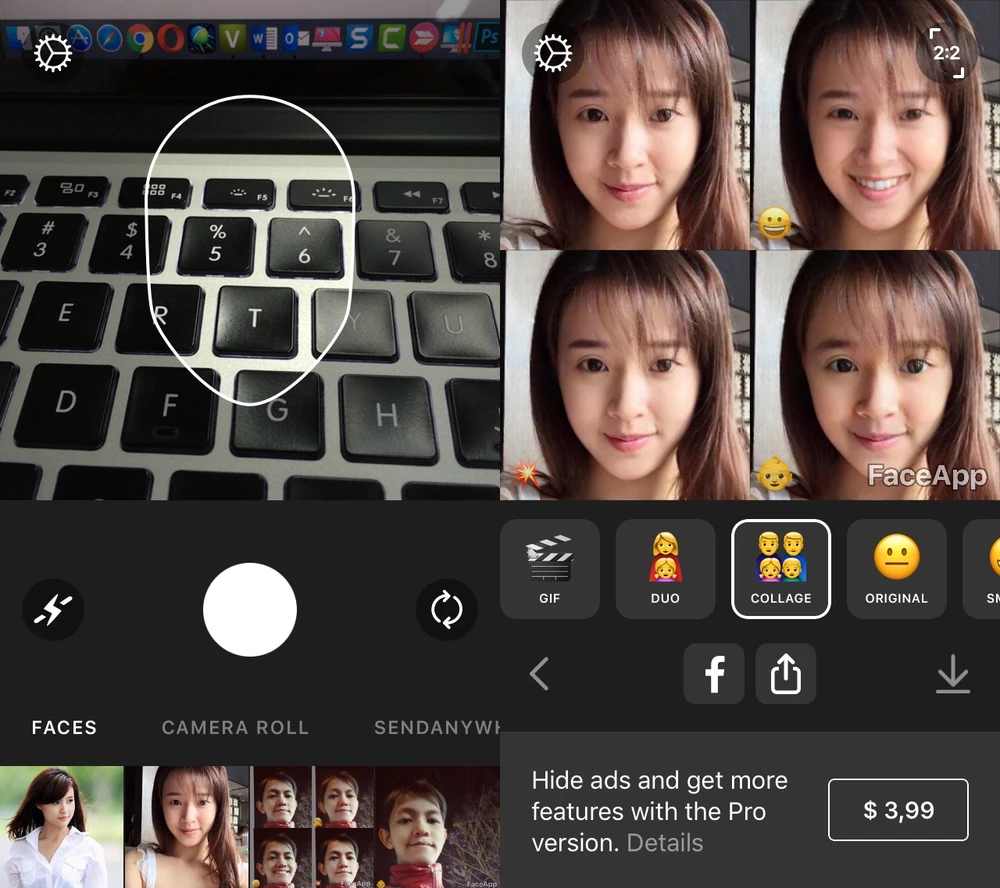This screenshot has width=1000, height=888.
Task: Open the Pro version Details link
Action: (665, 843)
